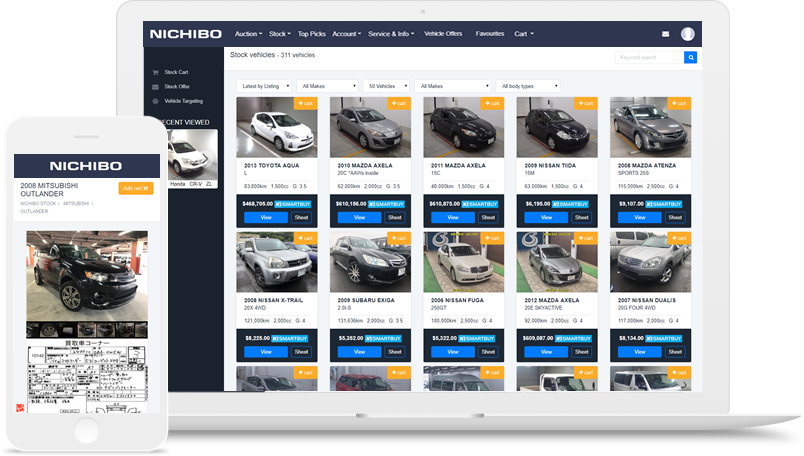Image resolution: width=804 pixels, height=456 pixels.
Task: Open Sheet for 2008 Mazda Atenza
Action: click(675, 217)
